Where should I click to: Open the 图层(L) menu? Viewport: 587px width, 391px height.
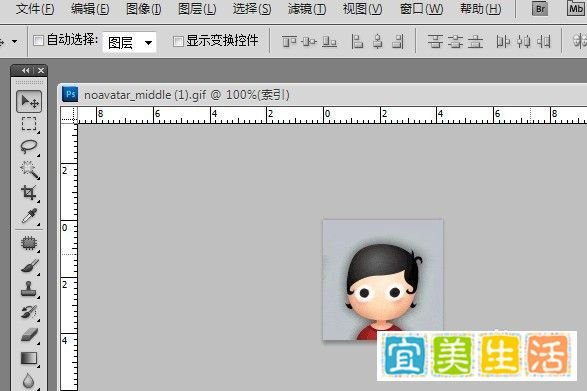pyautogui.click(x=197, y=9)
